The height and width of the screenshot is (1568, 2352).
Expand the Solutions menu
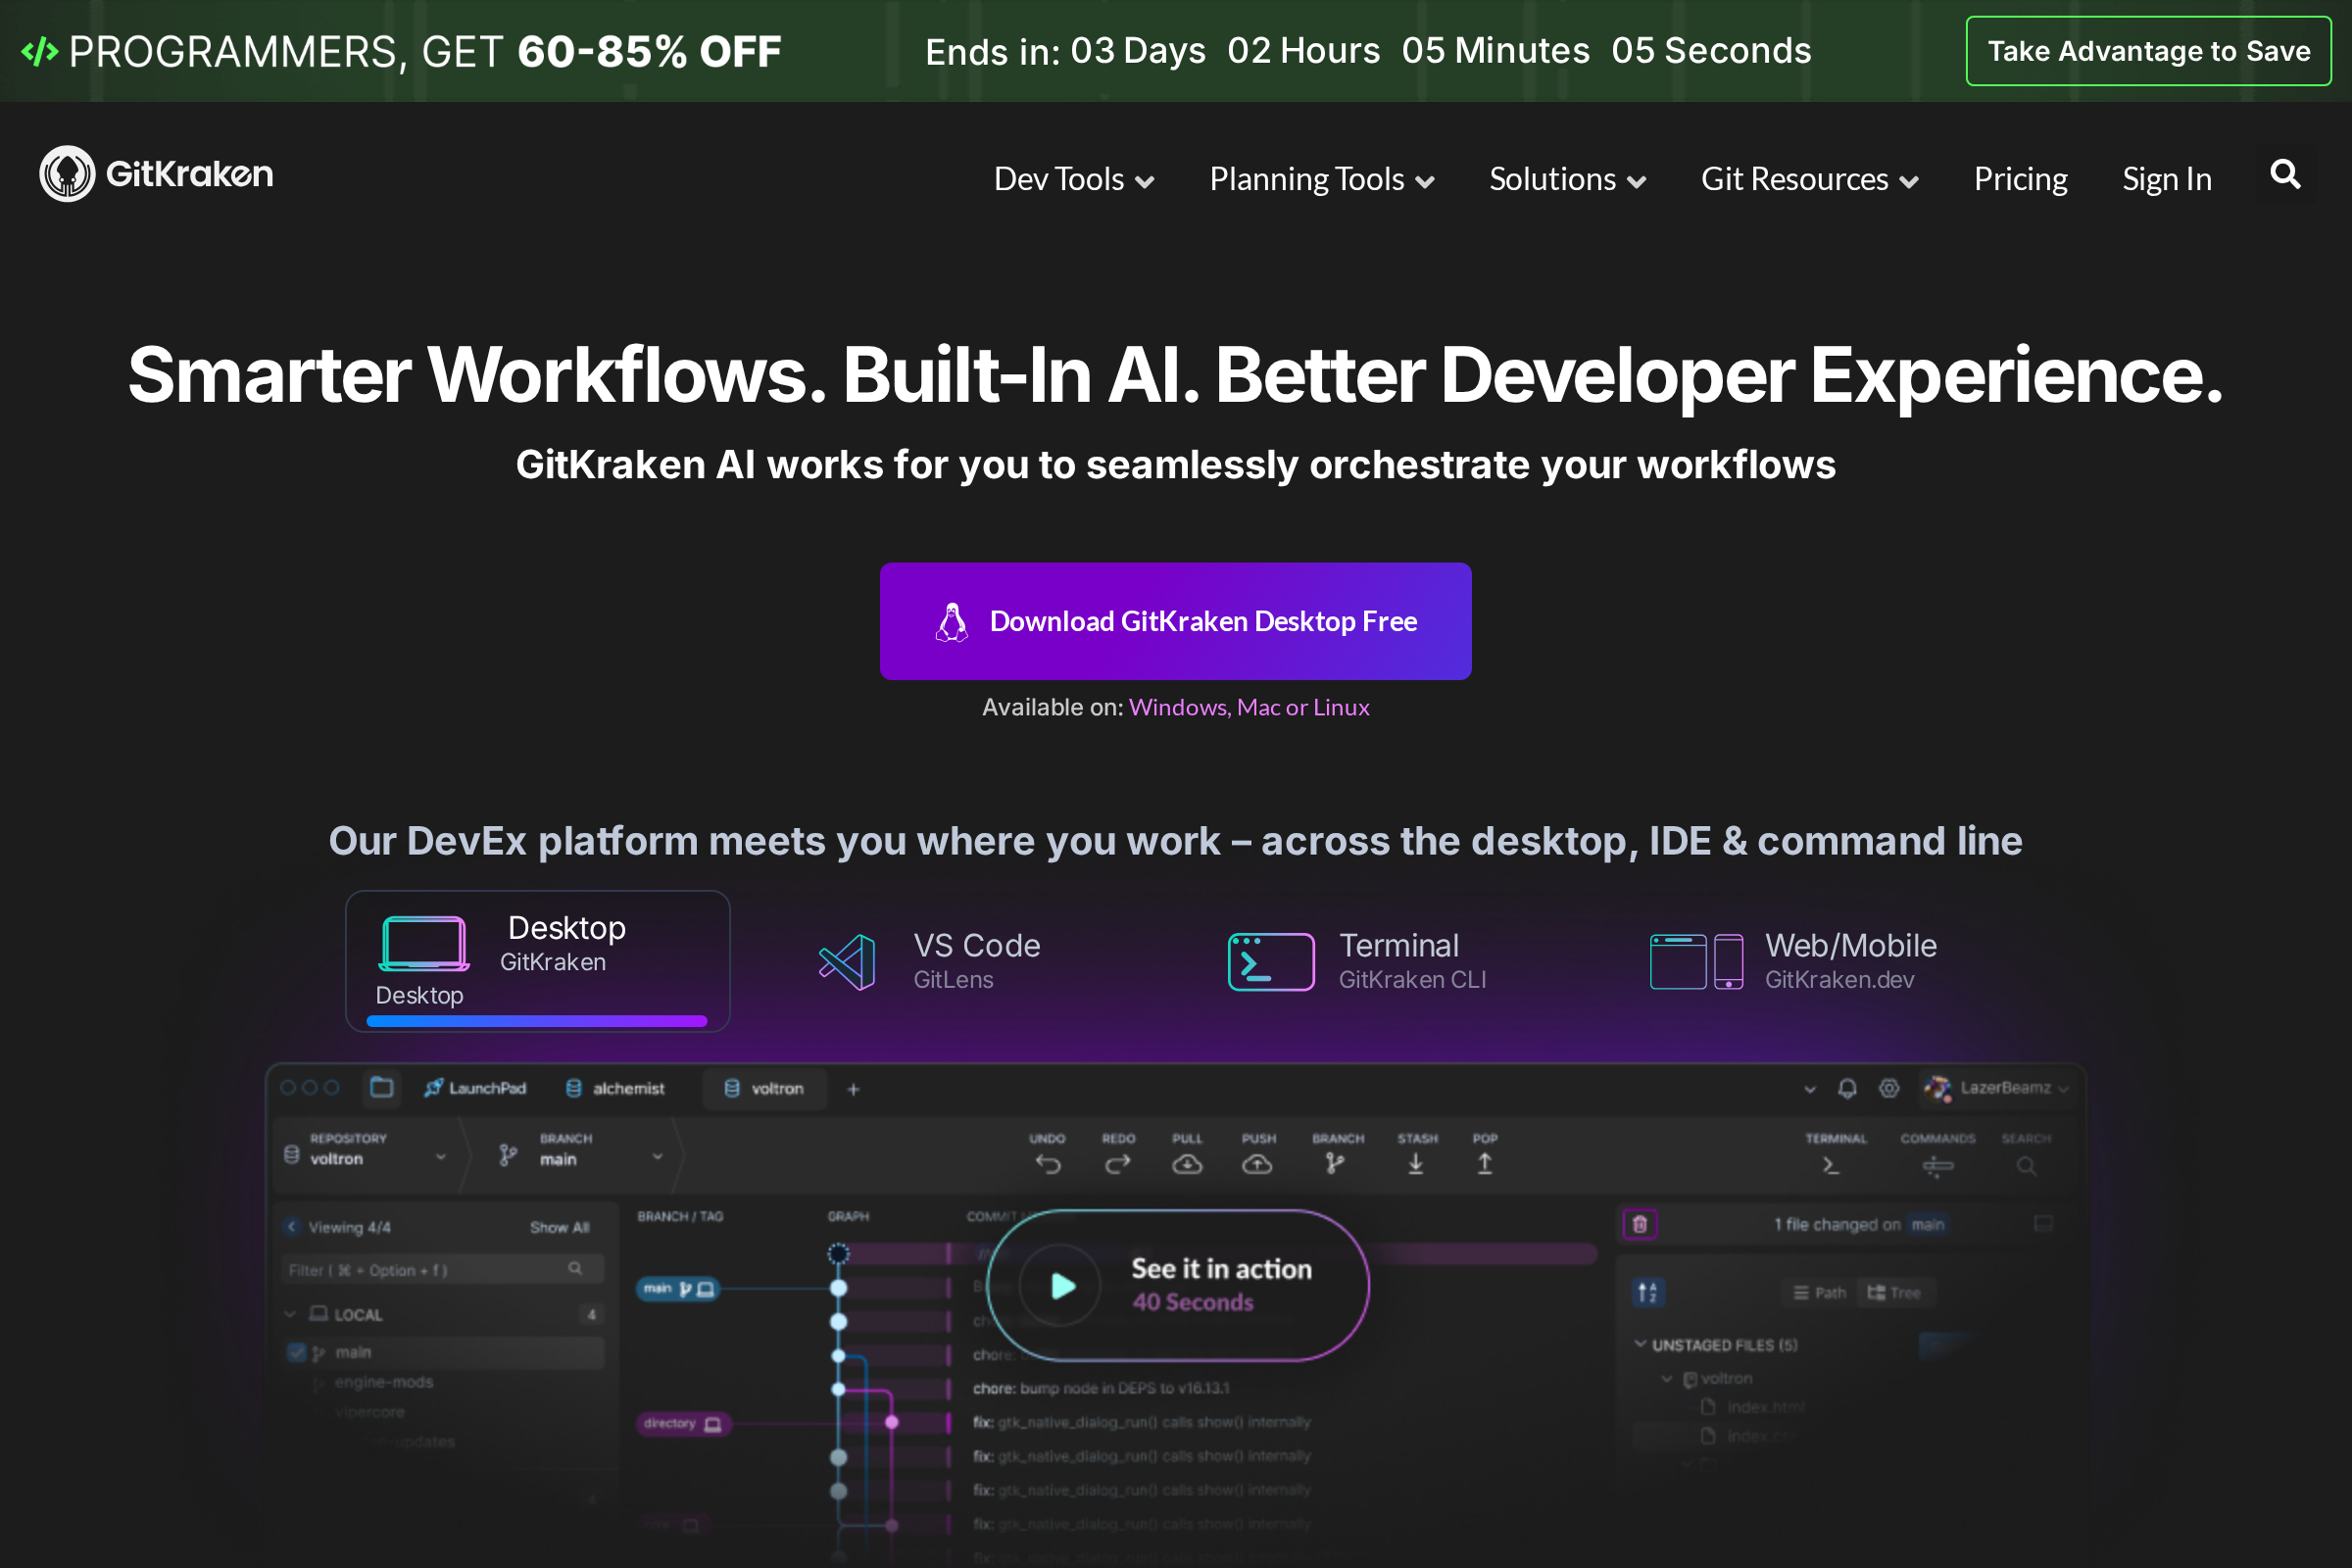point(1567,179)
